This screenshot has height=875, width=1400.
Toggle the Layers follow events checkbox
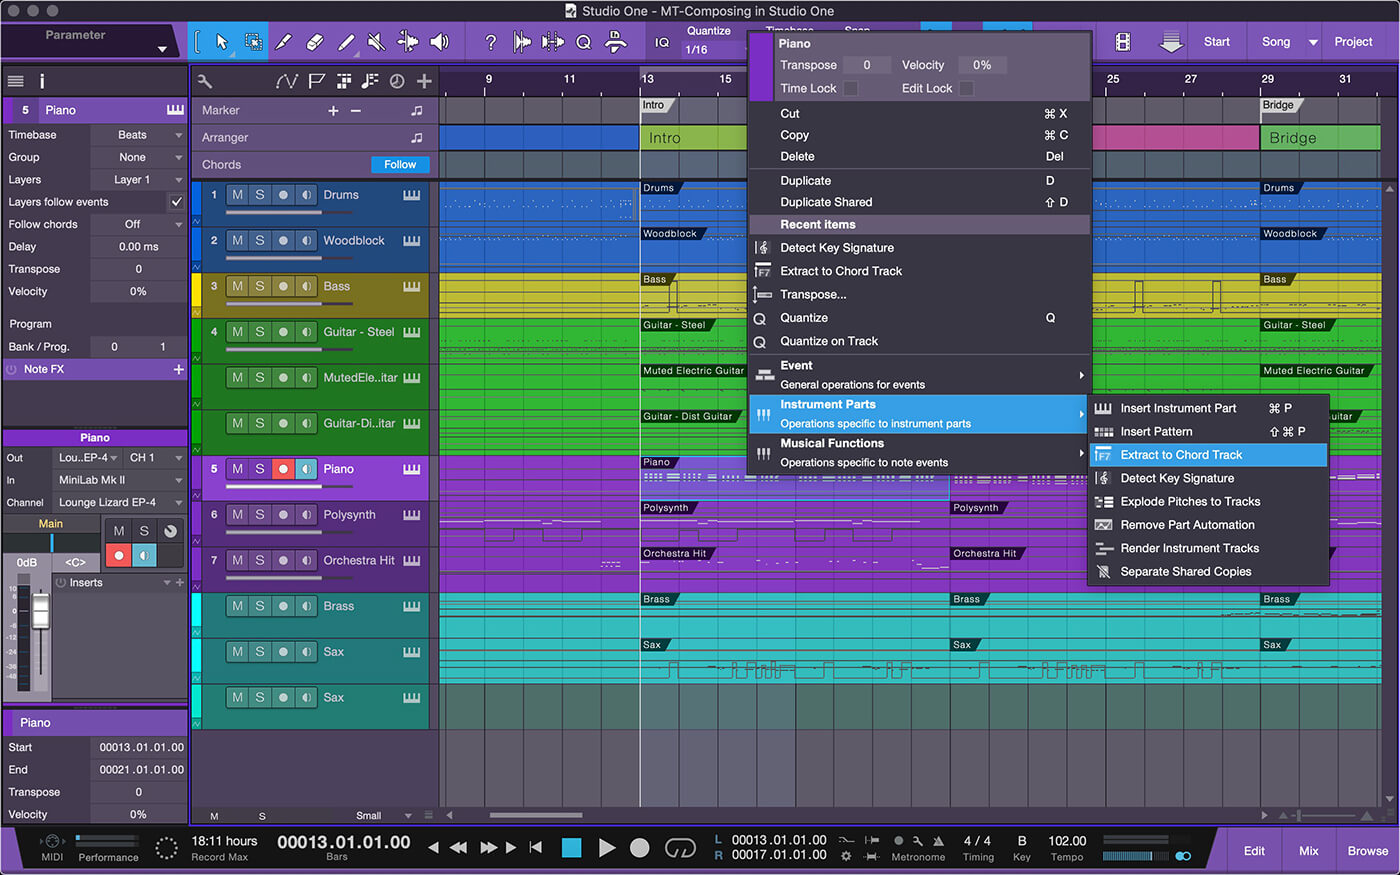pyautogui.click(x=177, y=202)
